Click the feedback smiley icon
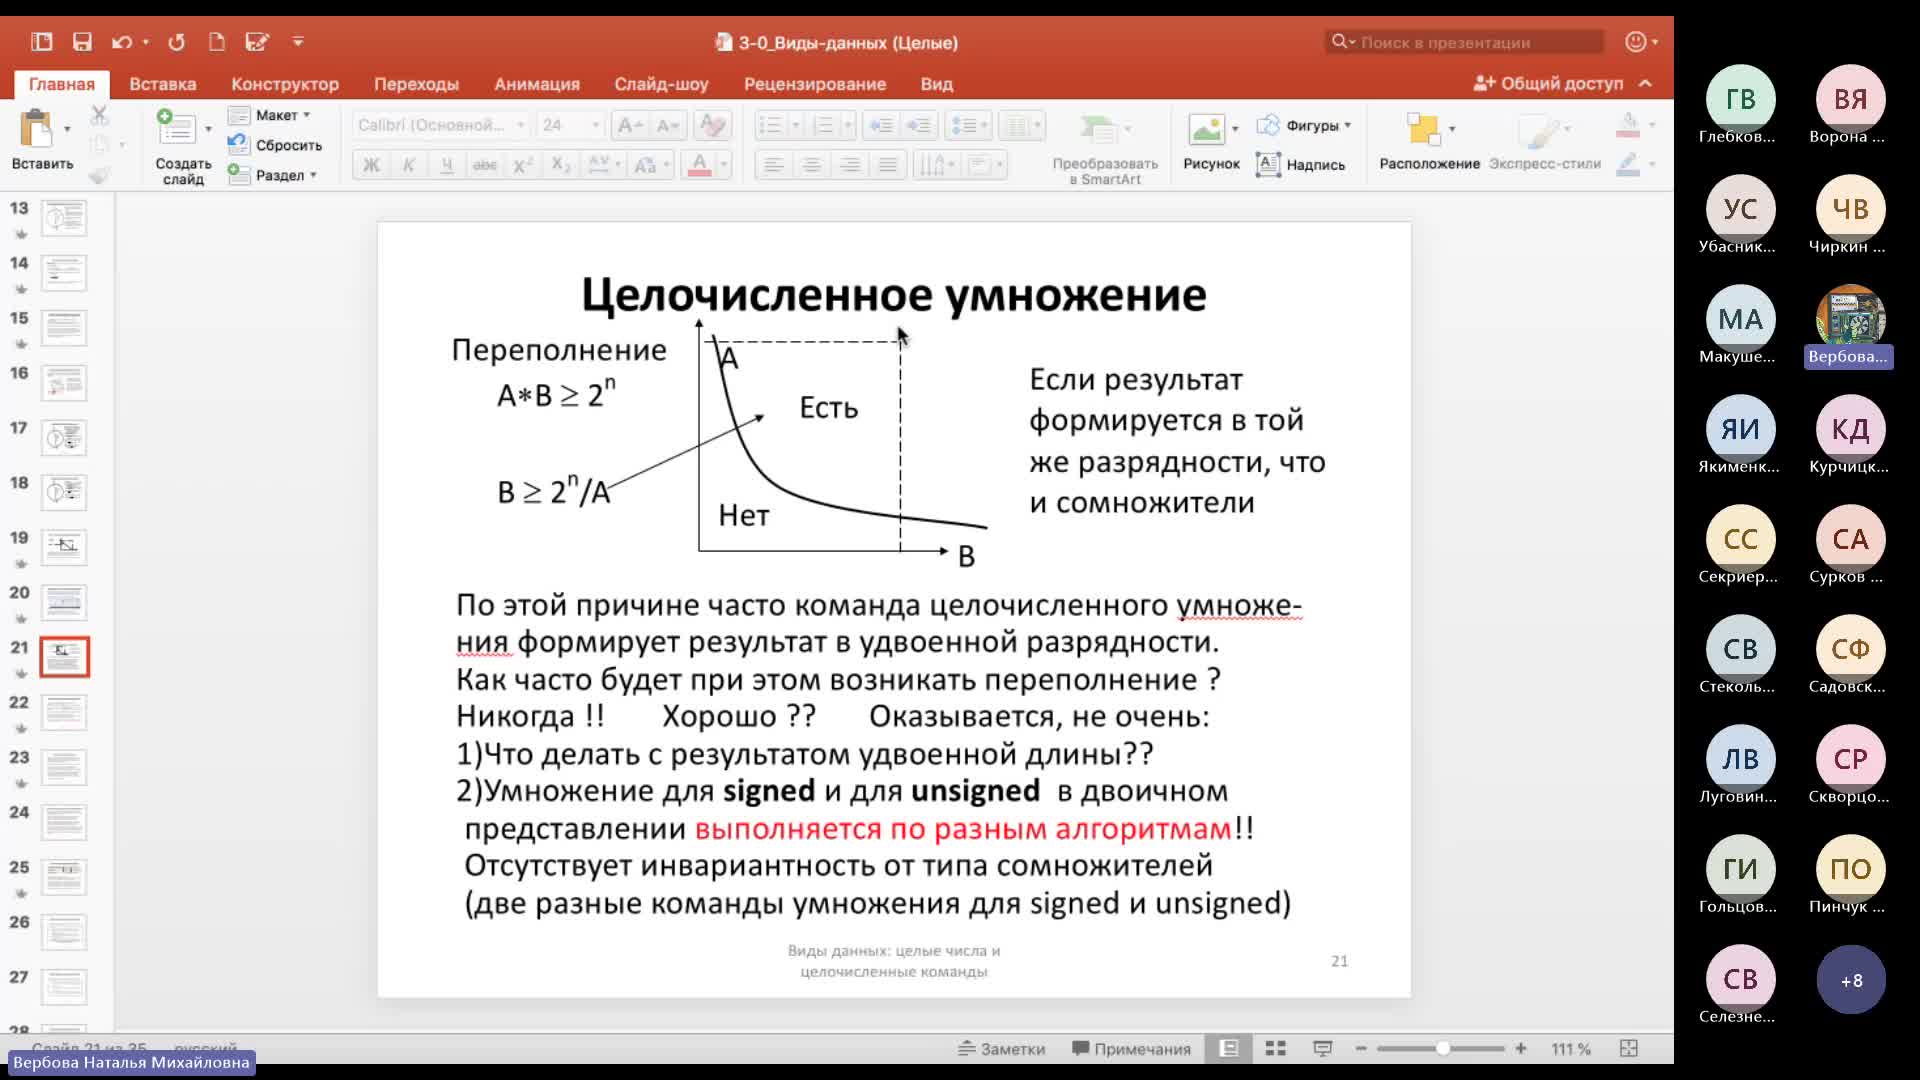 click(1636, 42)
